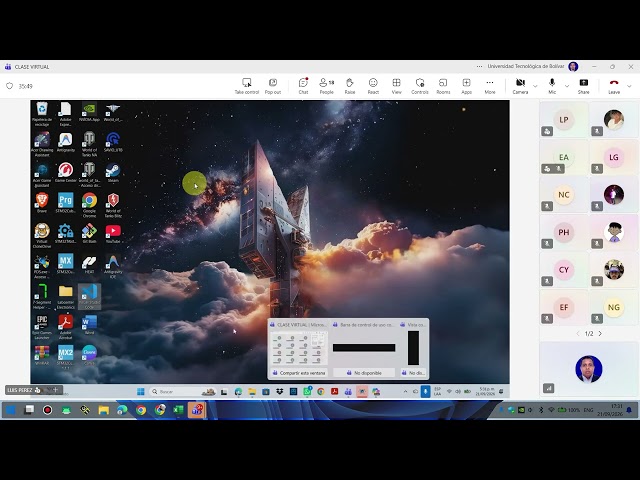
Task: Expand the Mic options arrow
Action: (567, 86)
